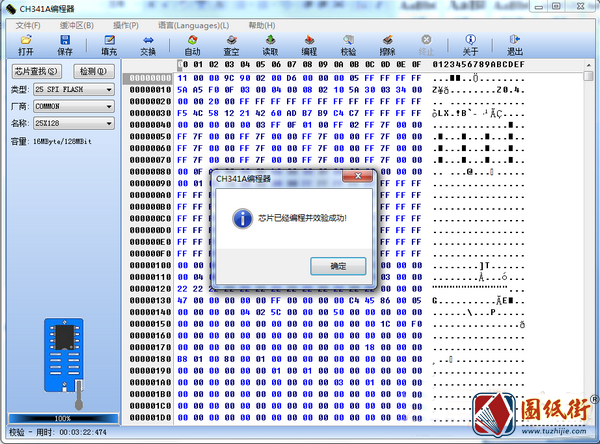Click the 读取 (Read) chip icon
The height and width of the screenshot is (444, 600).
[270, 44]
